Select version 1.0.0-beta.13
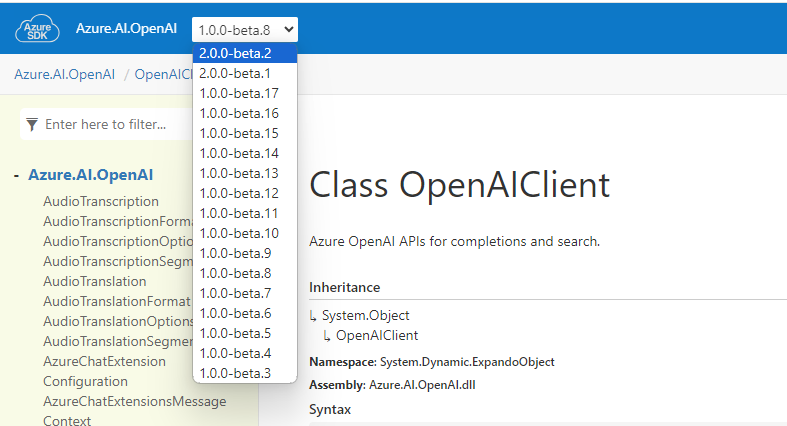 point(245,174)
